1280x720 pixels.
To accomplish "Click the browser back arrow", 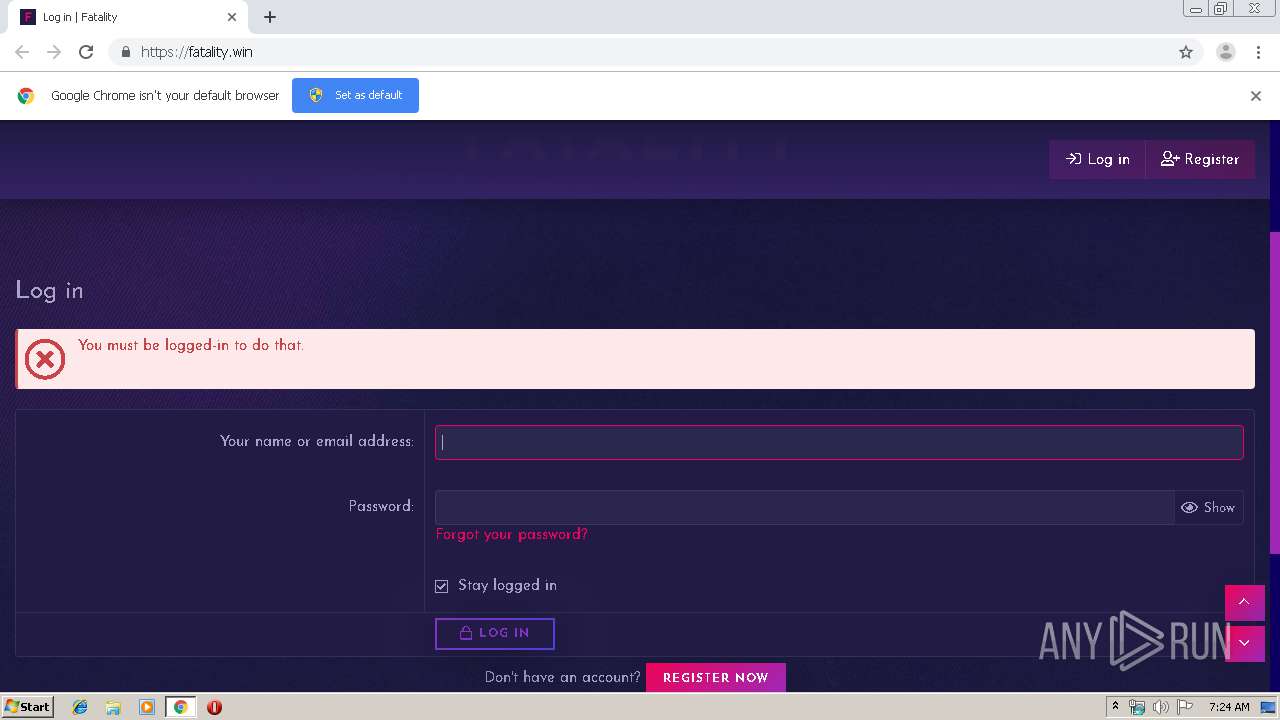I will (x=22, y=52).
